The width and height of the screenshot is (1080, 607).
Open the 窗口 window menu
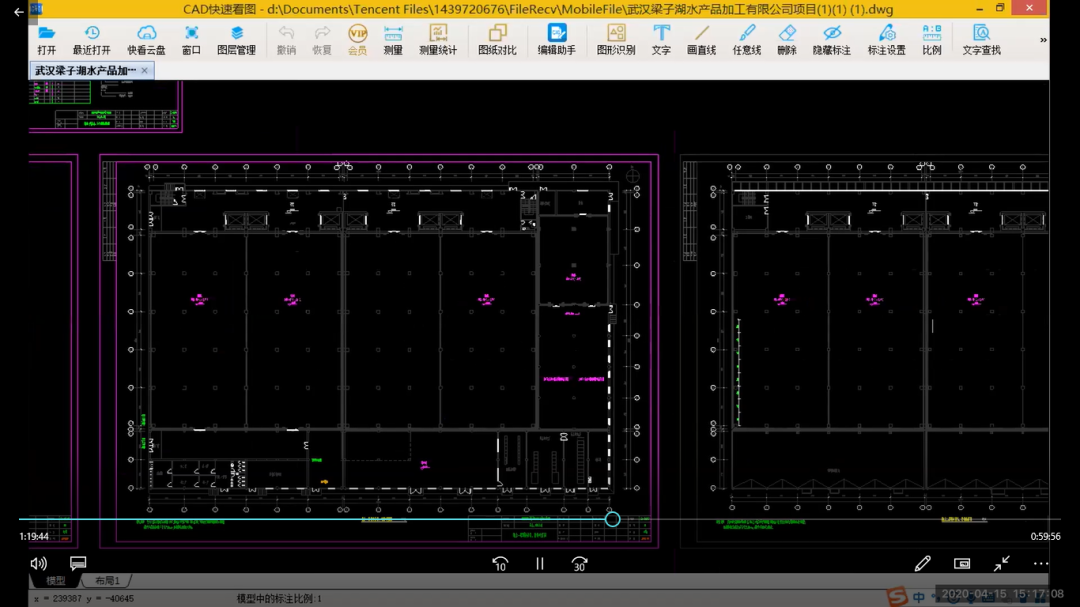point(191,40)
